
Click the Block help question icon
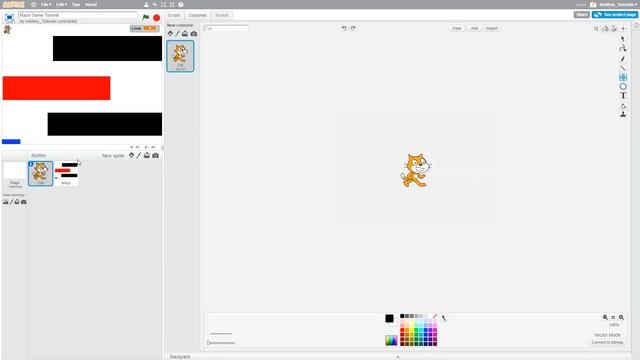[x=180, y=4]
